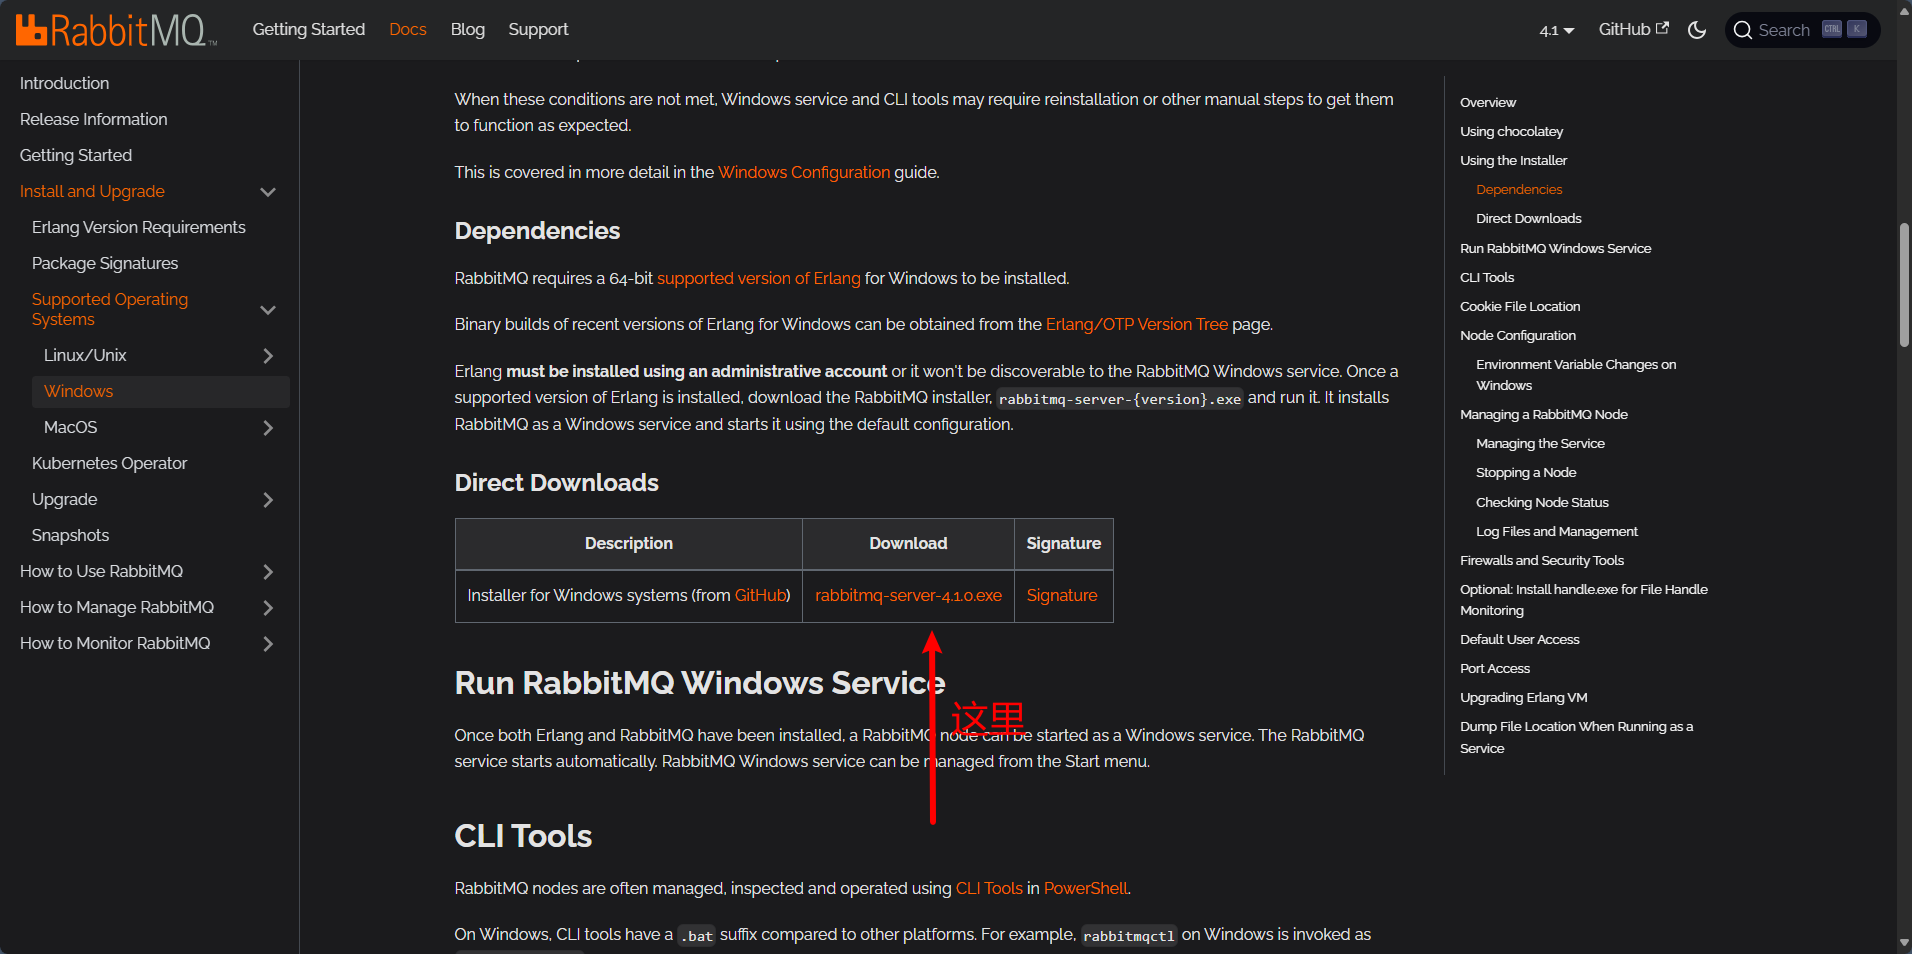Click the Dependencies heading

pos(537,231)
